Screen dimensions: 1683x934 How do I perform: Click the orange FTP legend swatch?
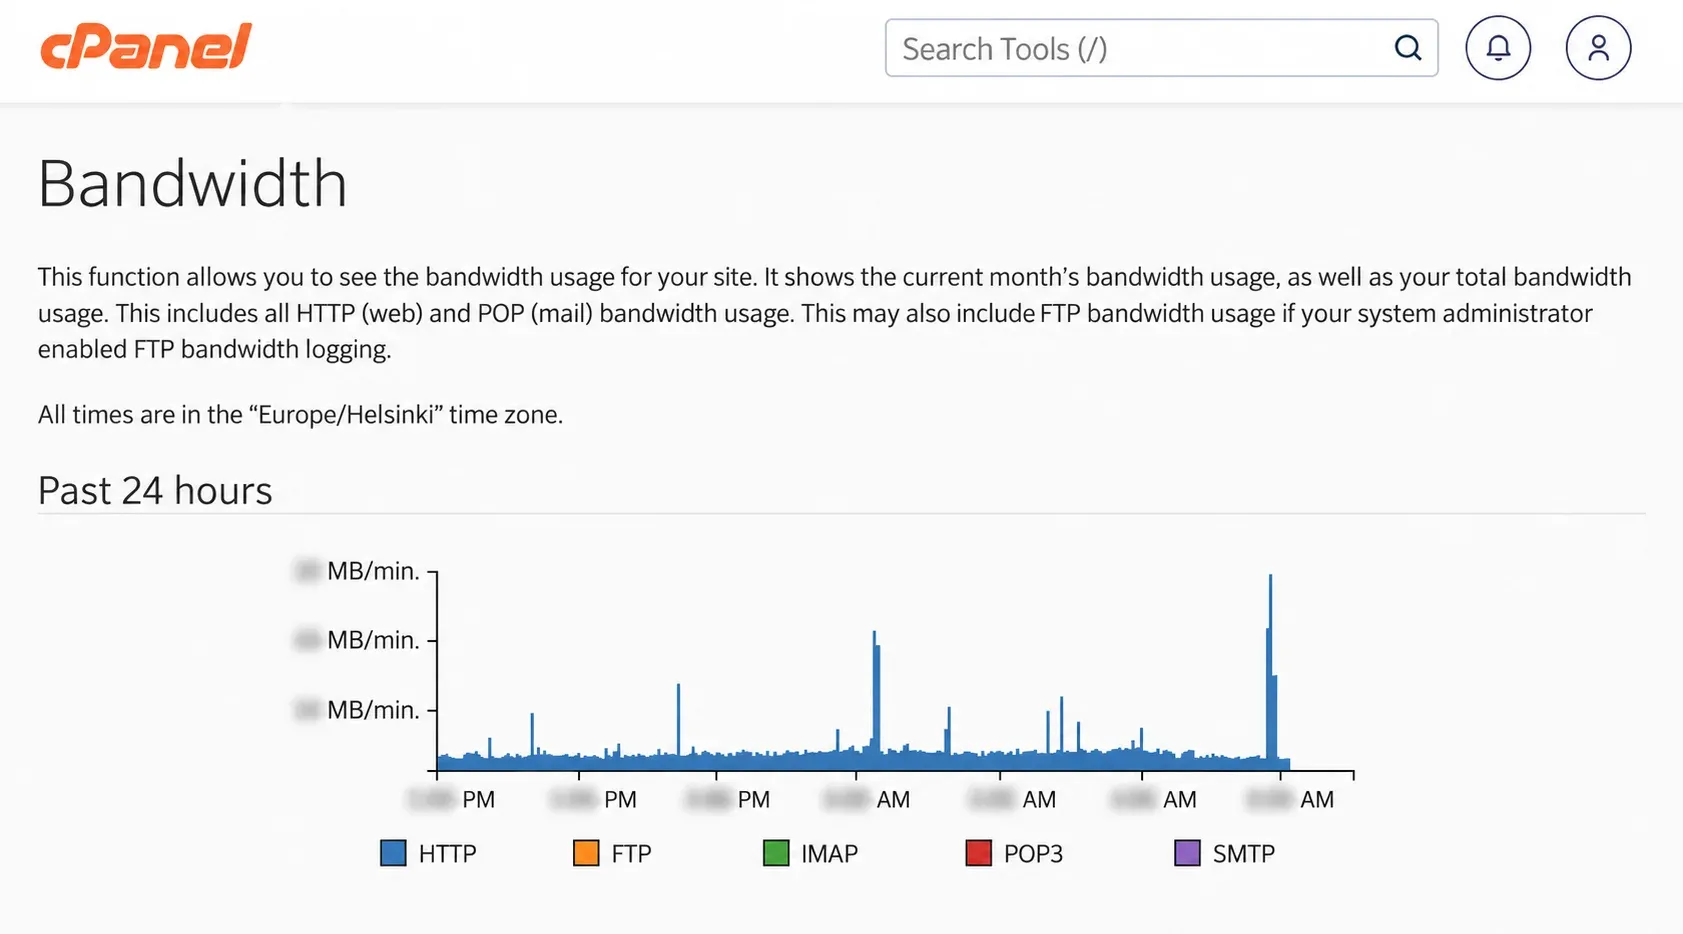click(x=586, y=853)
